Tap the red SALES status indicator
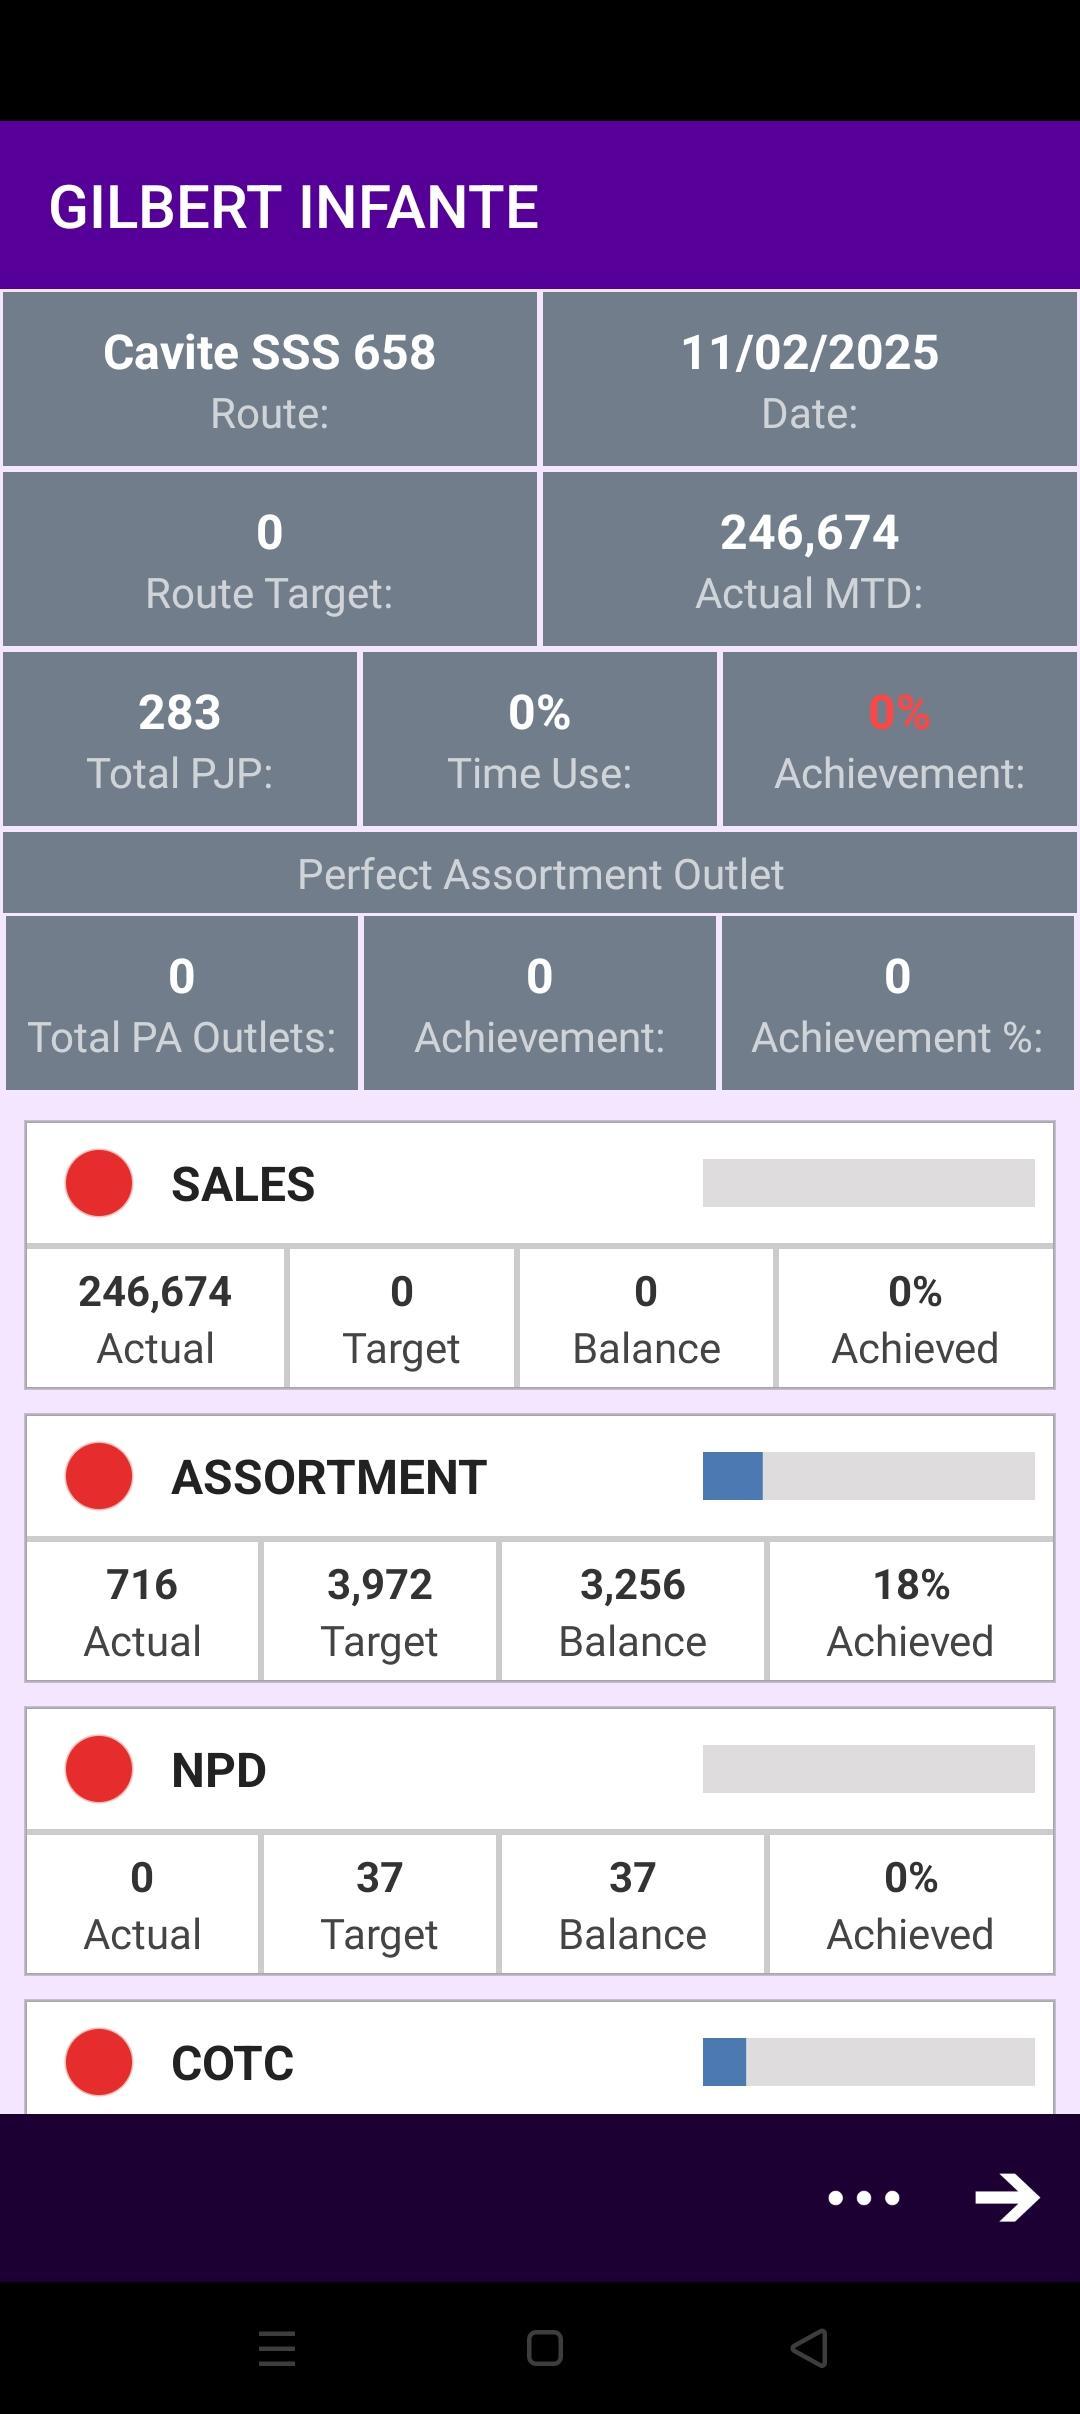The height and width of the screenshot is (2414, 1080). point(99,1183)
